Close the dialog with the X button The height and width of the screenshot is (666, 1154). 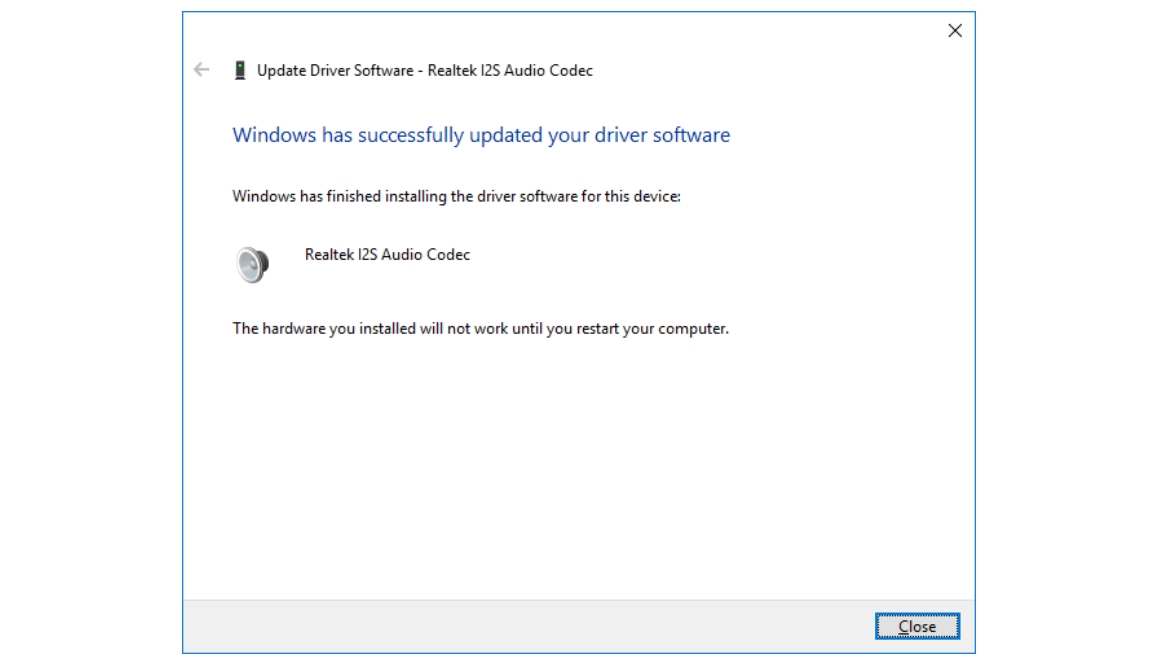[954, 31]
